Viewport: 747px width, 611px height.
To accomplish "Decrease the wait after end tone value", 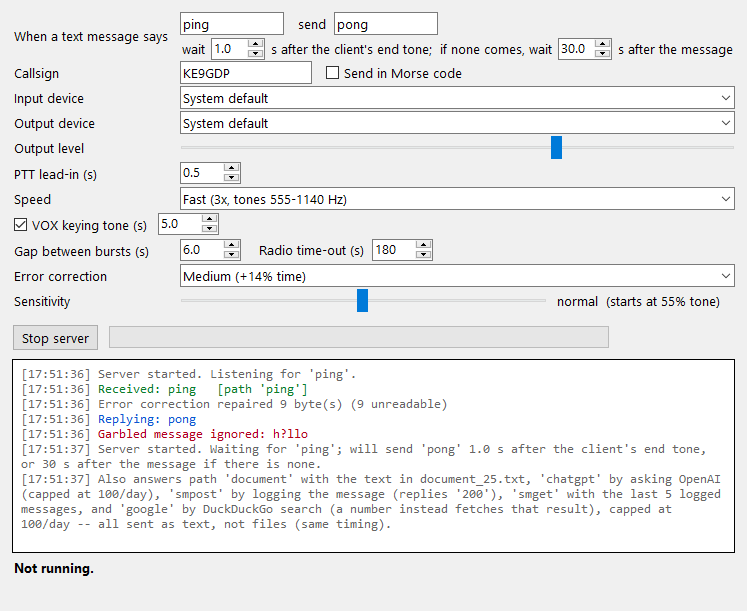I will coord(256,53).
